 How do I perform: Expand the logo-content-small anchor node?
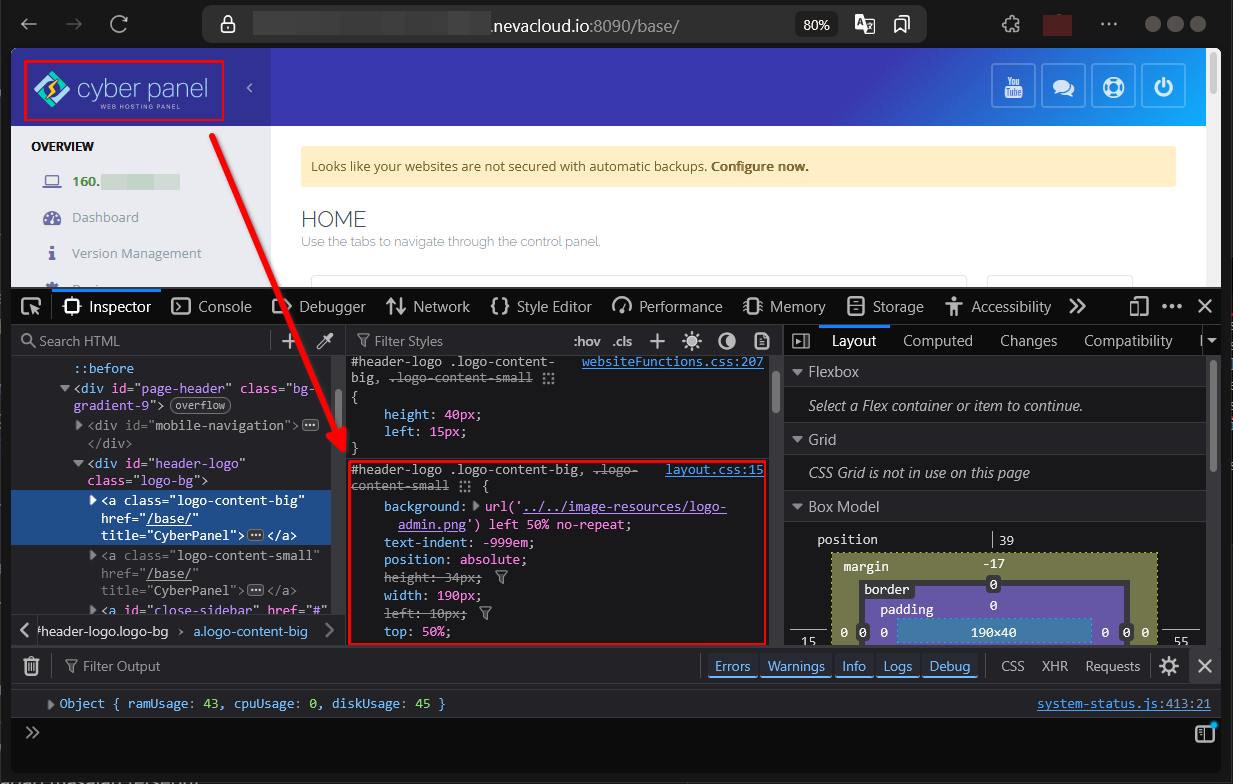(x=94, y=556)
